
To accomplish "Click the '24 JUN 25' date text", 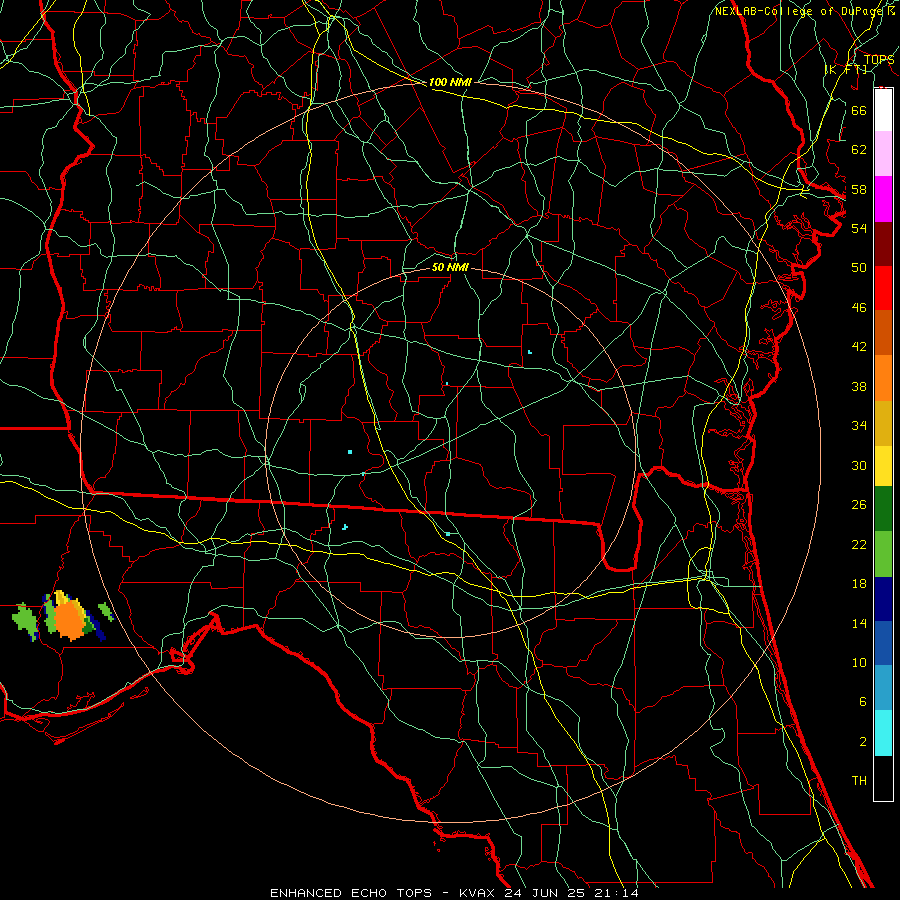I will pos(547,893).
